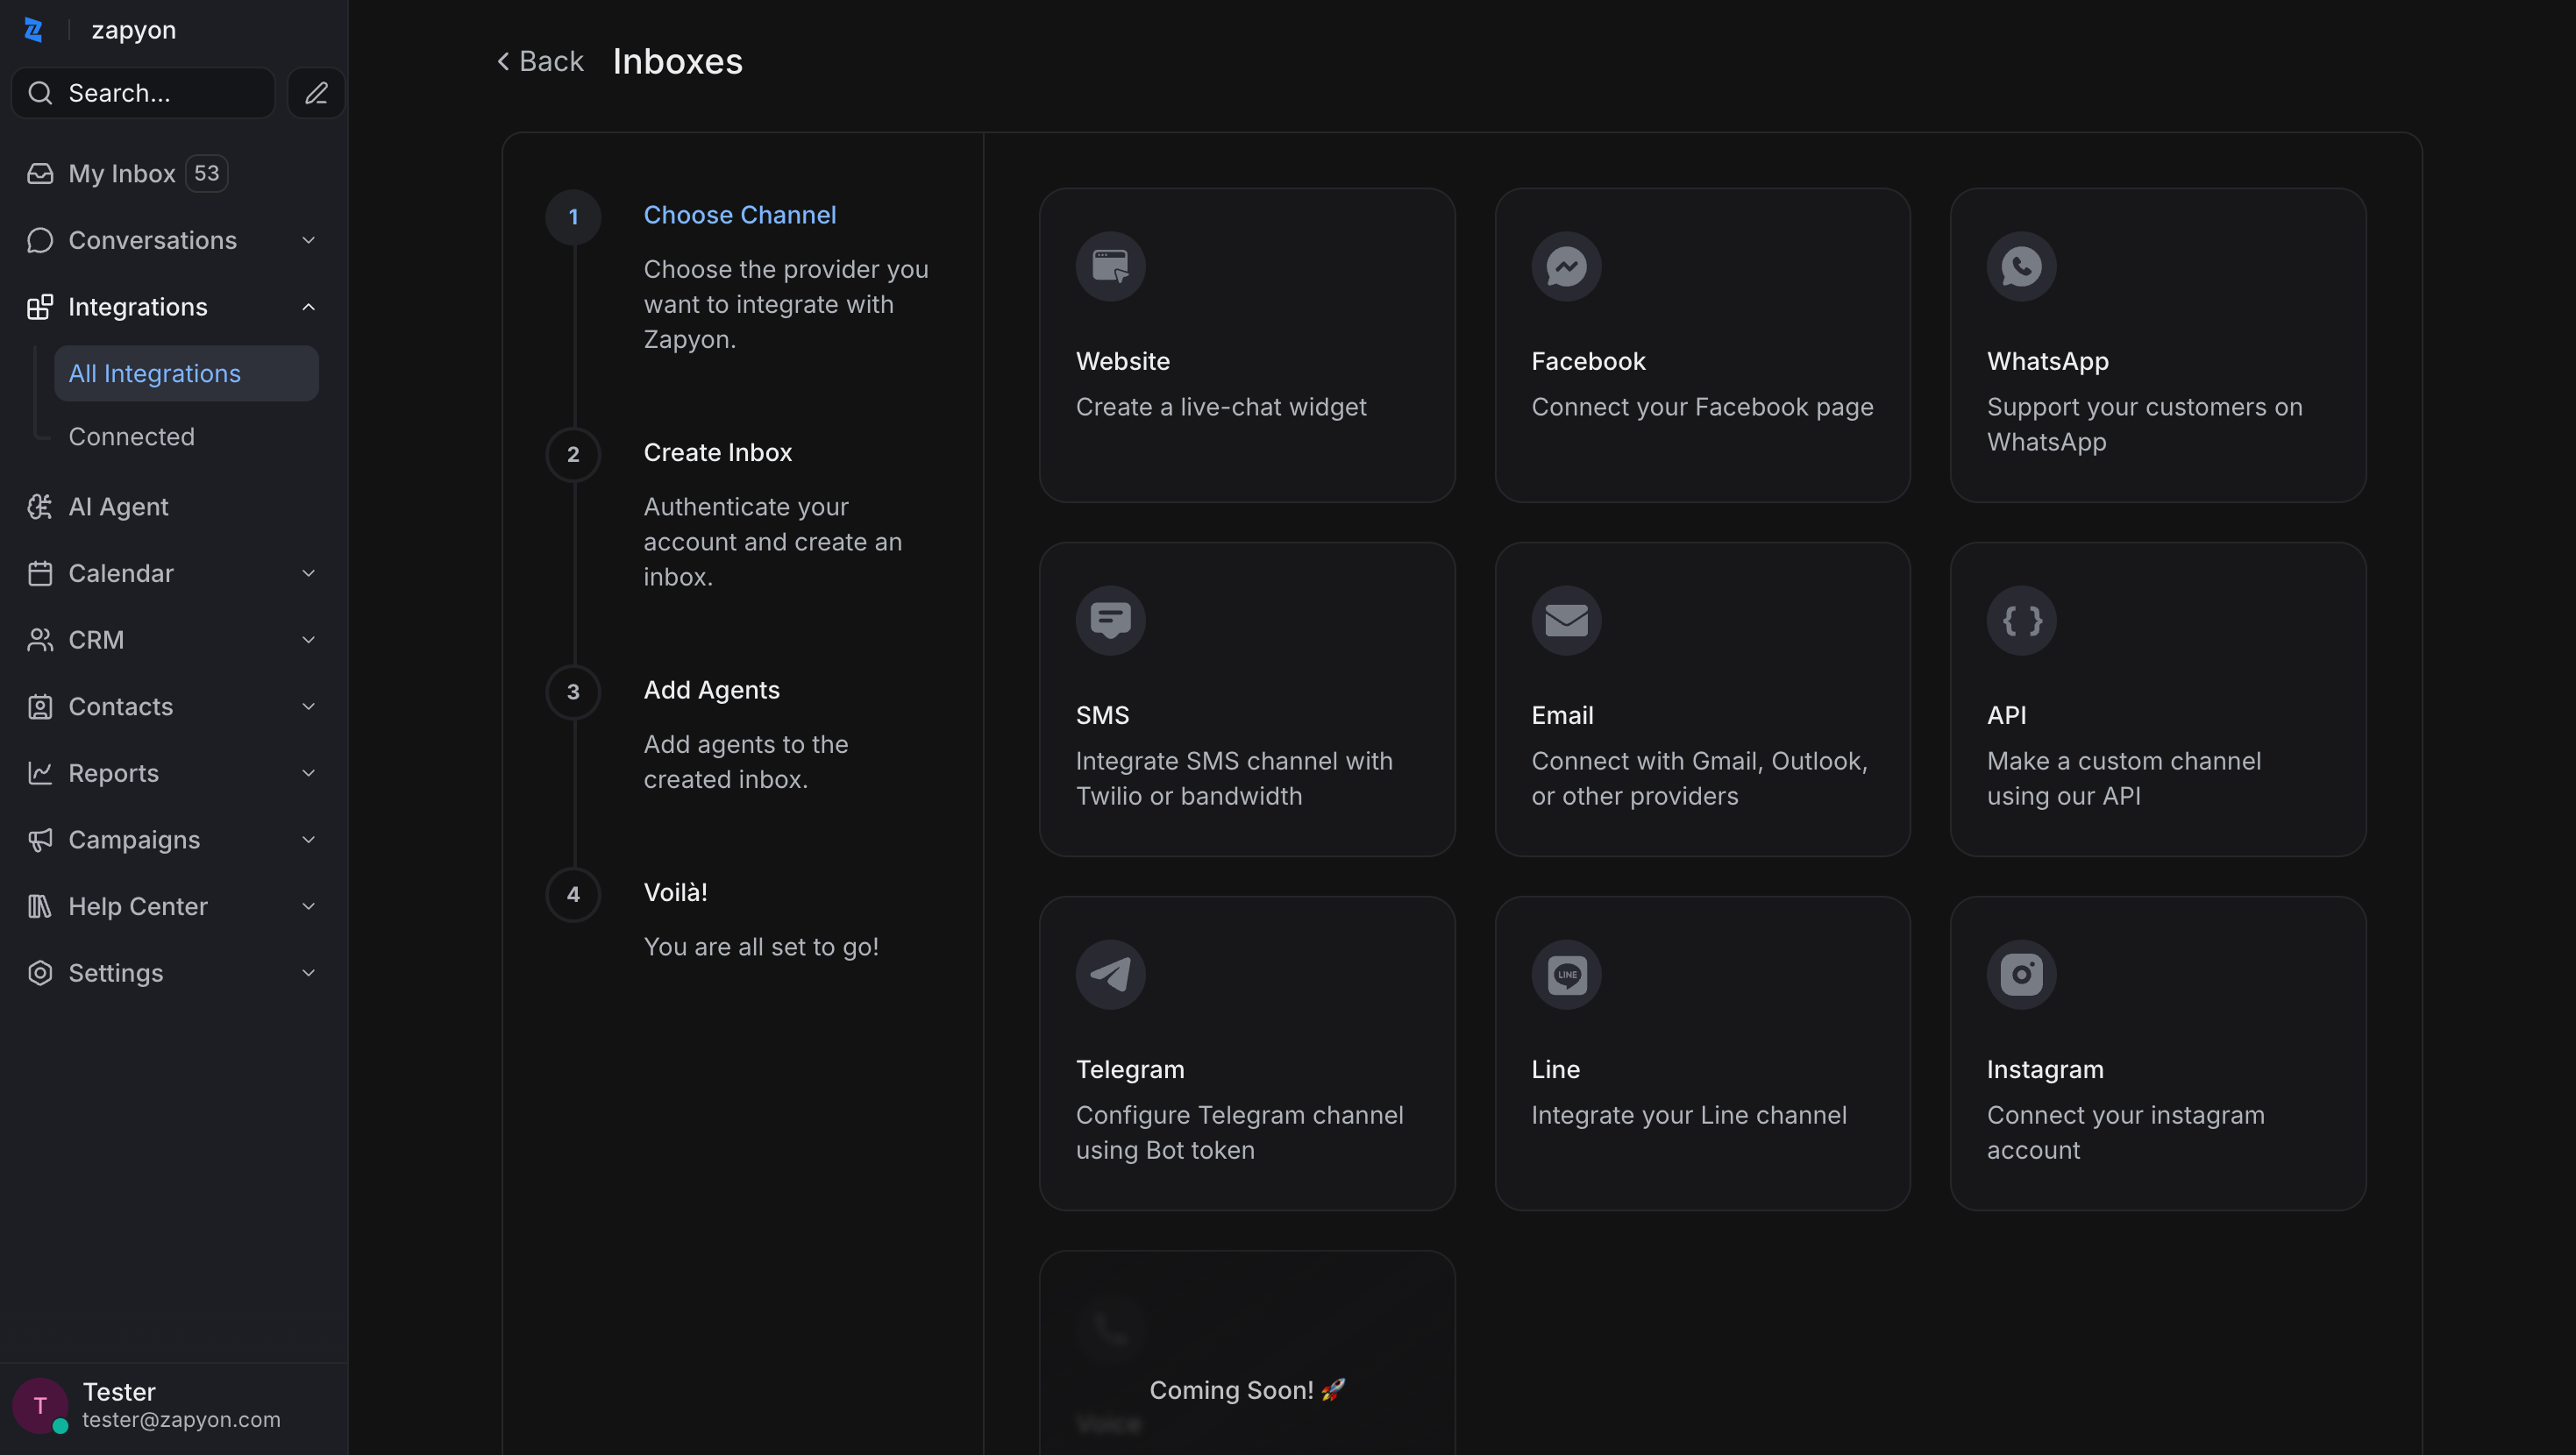Image resolution: width=2576 pixels, height=1455 pixels.
Task: Click the Facebook Messenger icon
Action: click(x=1566, y=266)
